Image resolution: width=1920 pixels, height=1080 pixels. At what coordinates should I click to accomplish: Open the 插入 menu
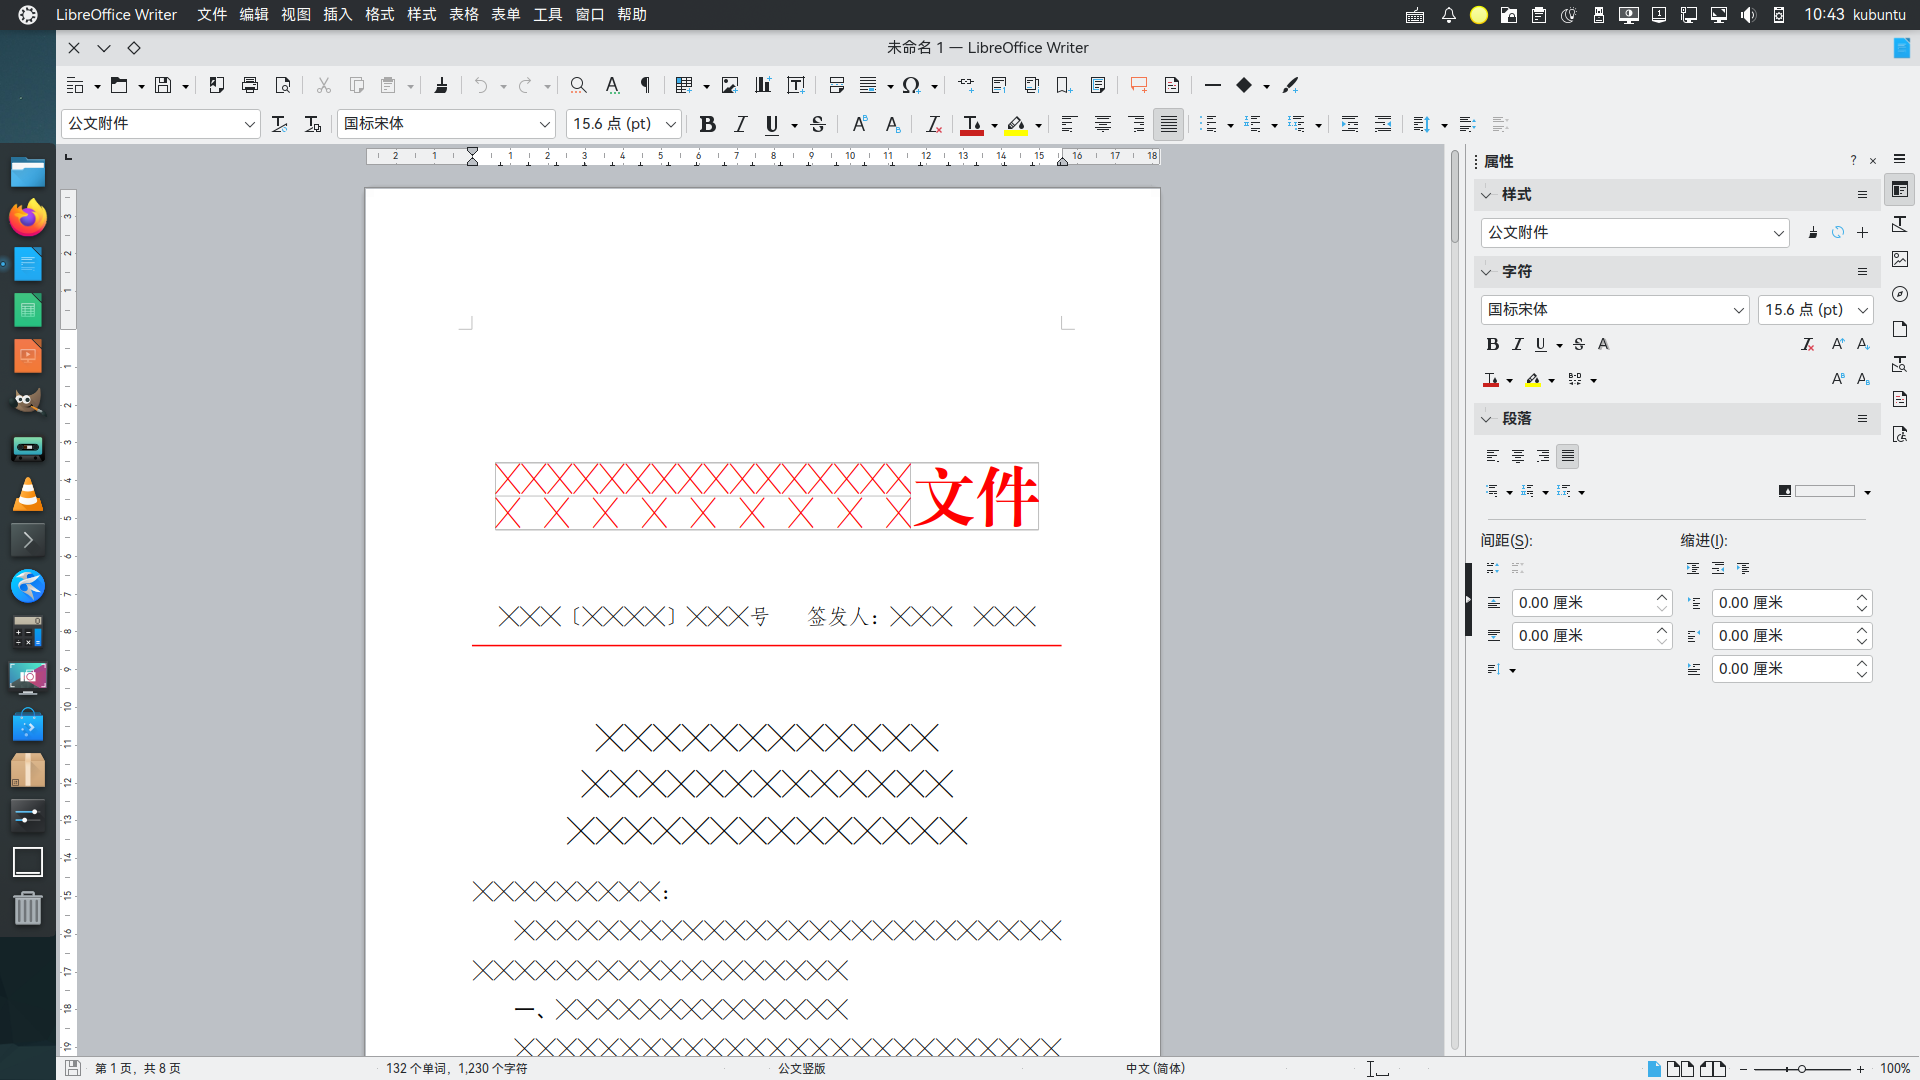tap(338, 14)
